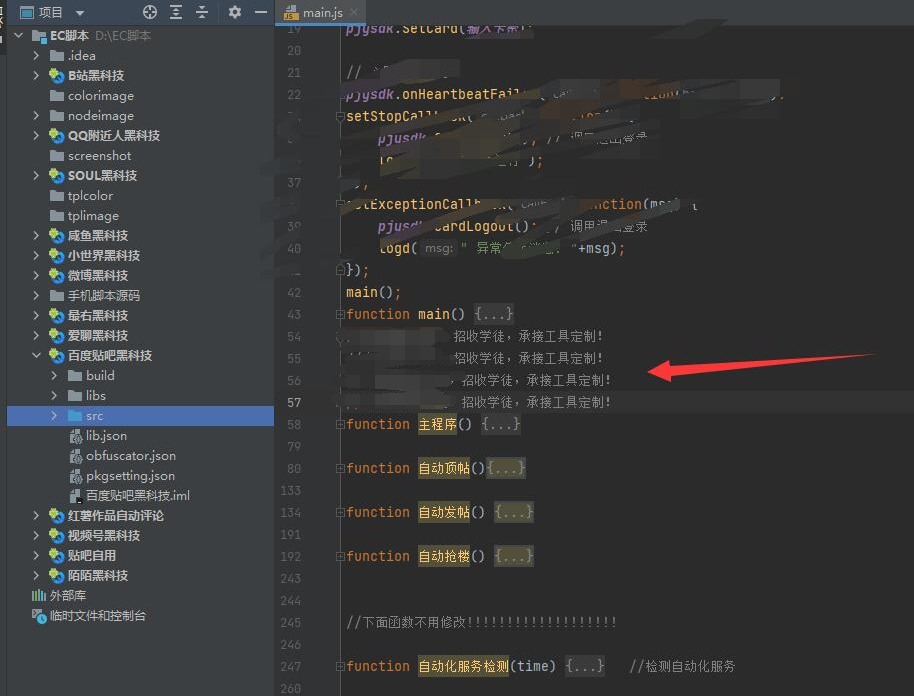Click the 自动化服务检测 function name
The height and width of the screenshot is (696, 914).
pyautogui.click(x=463, y=666)
